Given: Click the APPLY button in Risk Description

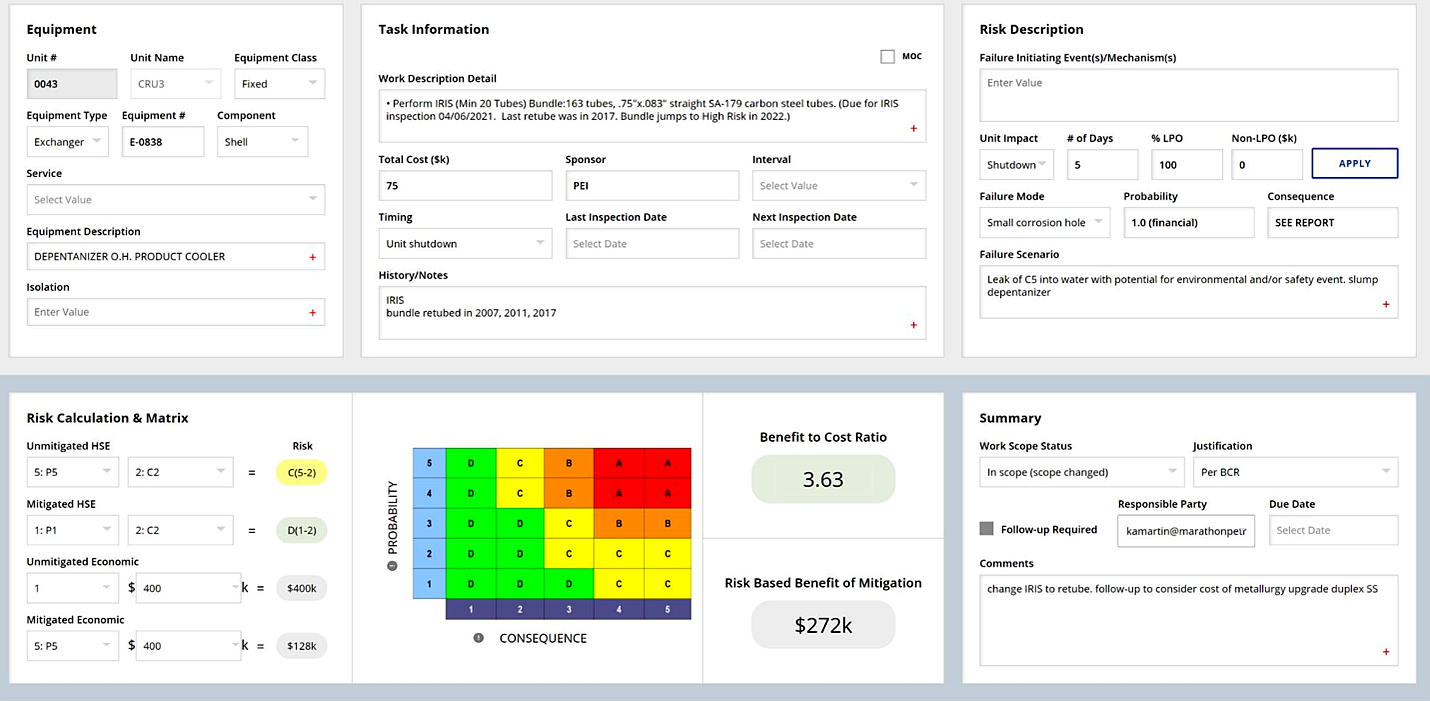Looking at the screenshot, I should click(x=1355, y=163).
